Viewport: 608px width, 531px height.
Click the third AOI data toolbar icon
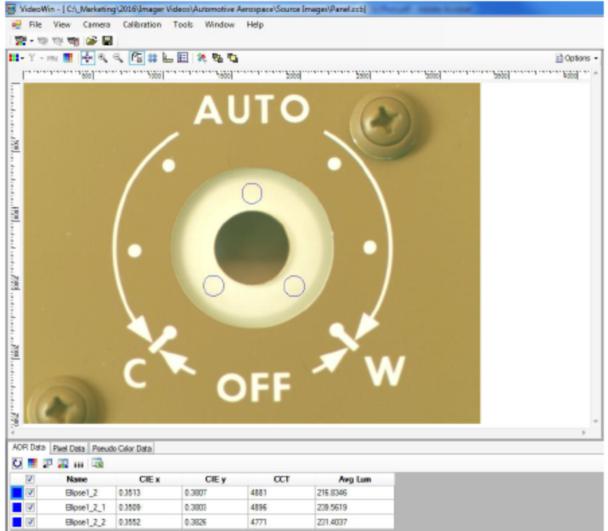(x=47, y=463)
